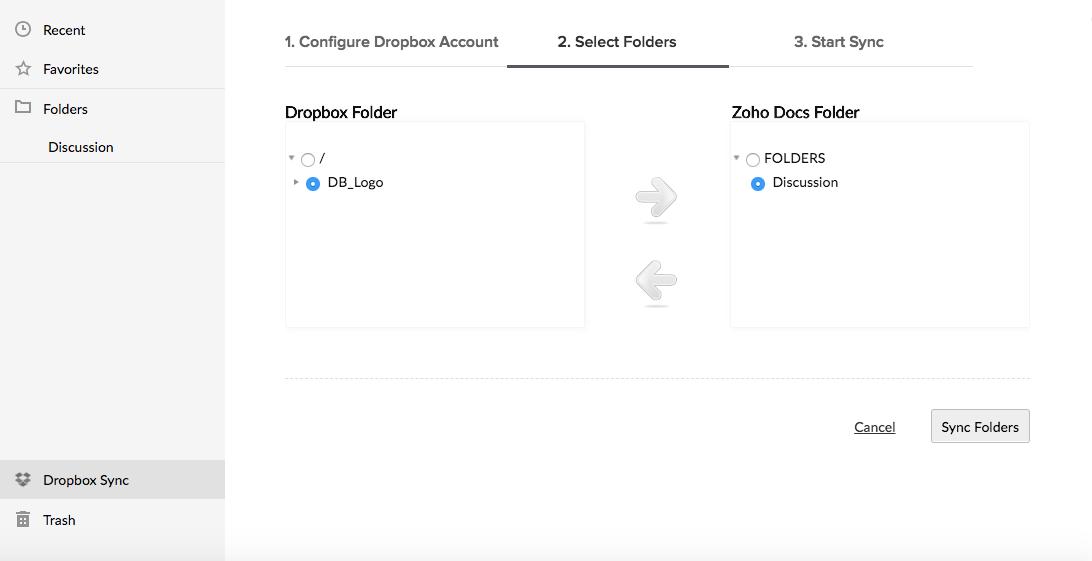Click the right-pointing sync arrow
The height and width of the screenshot is (561, 1092).
pyautogui.click(x=656, y=197)
